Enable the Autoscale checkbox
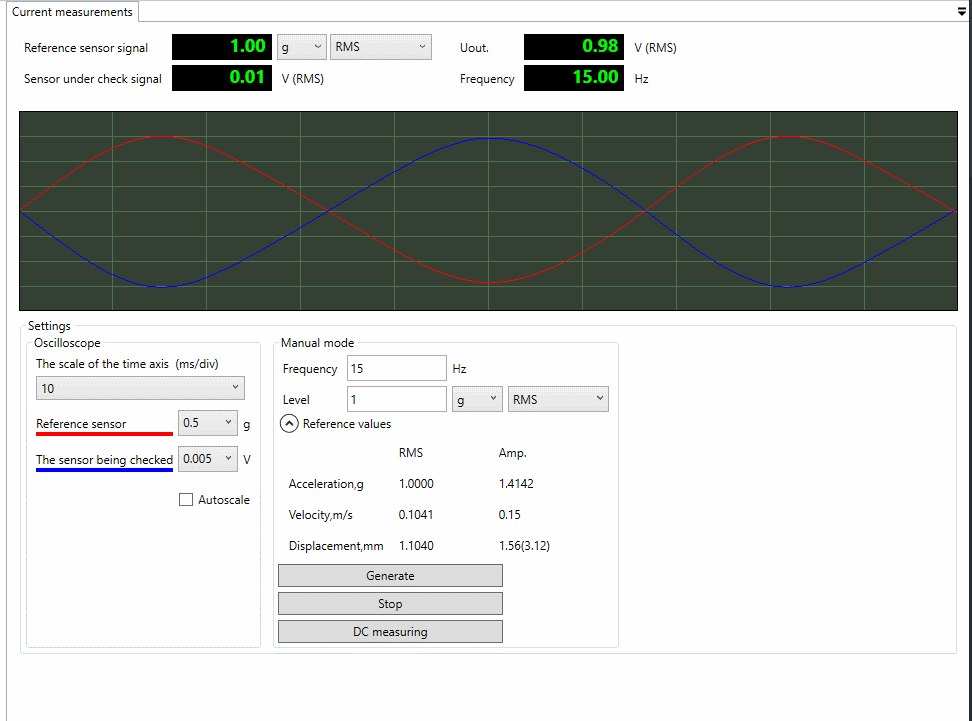The height and width of the screenshot is (721, 972). coord(186,500)
